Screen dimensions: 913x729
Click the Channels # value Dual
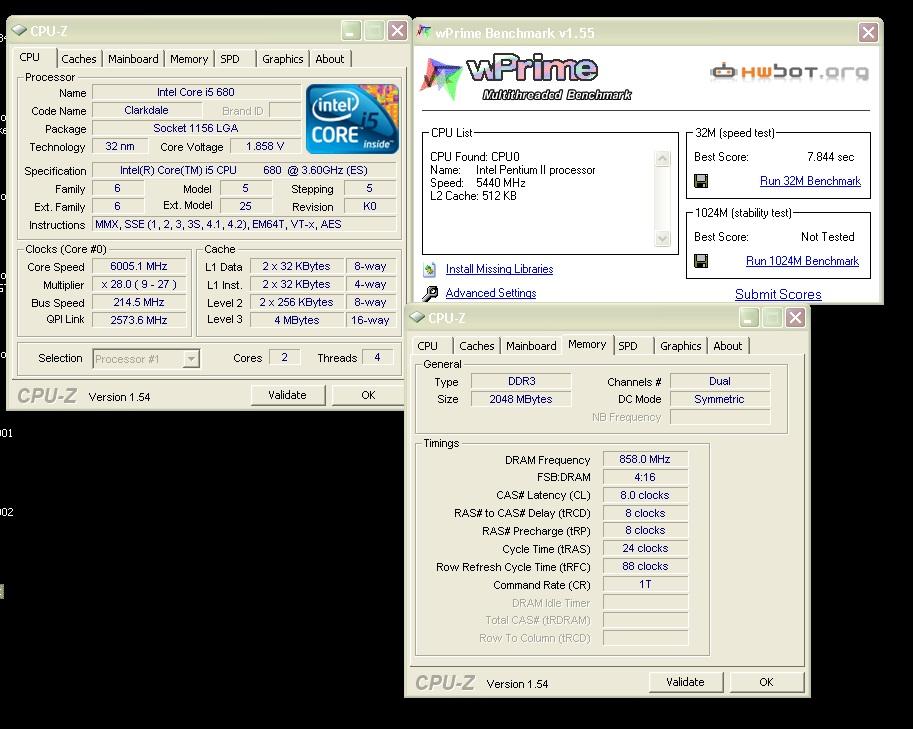pos(720,381)
